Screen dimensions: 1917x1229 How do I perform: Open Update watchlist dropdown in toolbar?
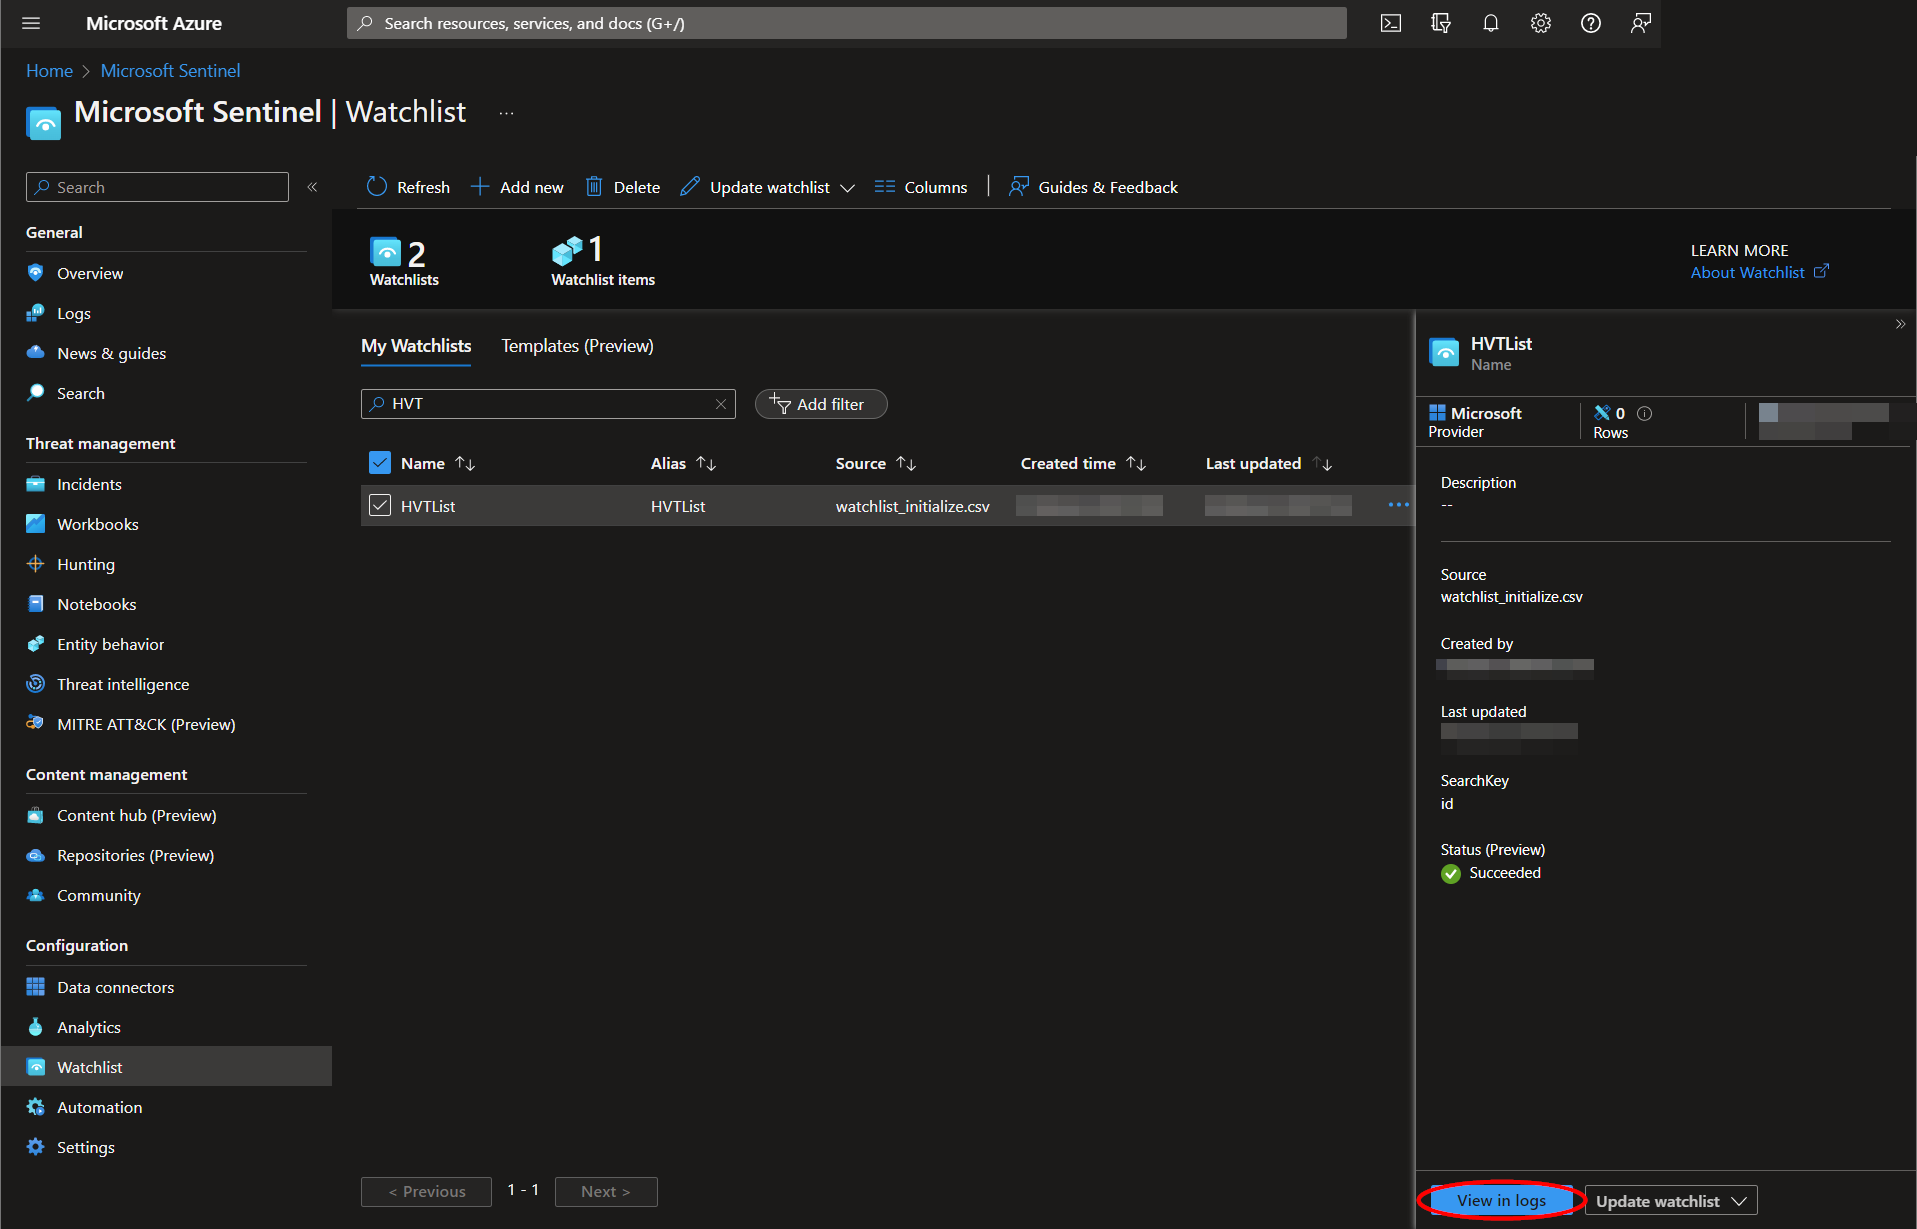point(767,187)
